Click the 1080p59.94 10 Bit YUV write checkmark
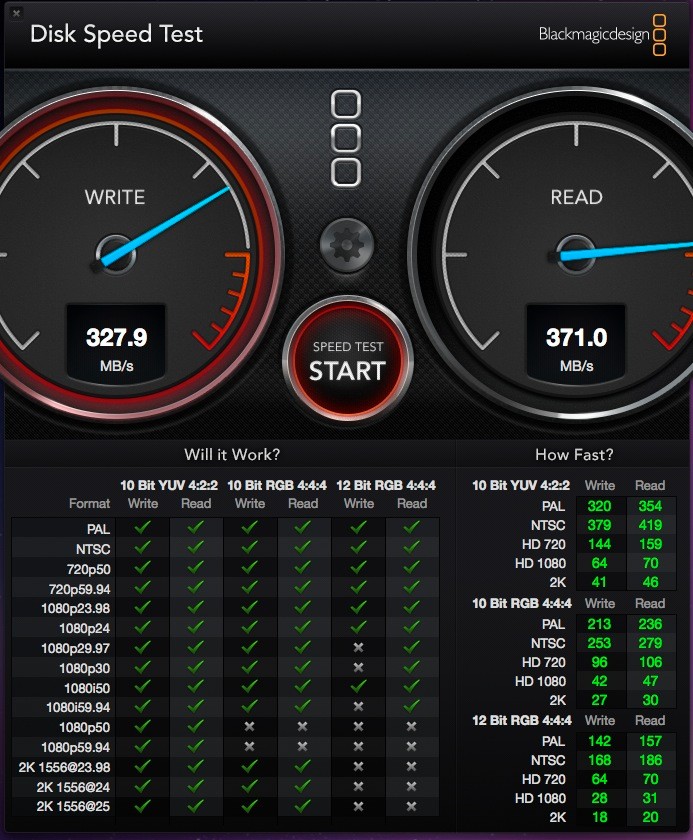The height and width of the screenshot is (840, 693). click(x=142, y=746)
